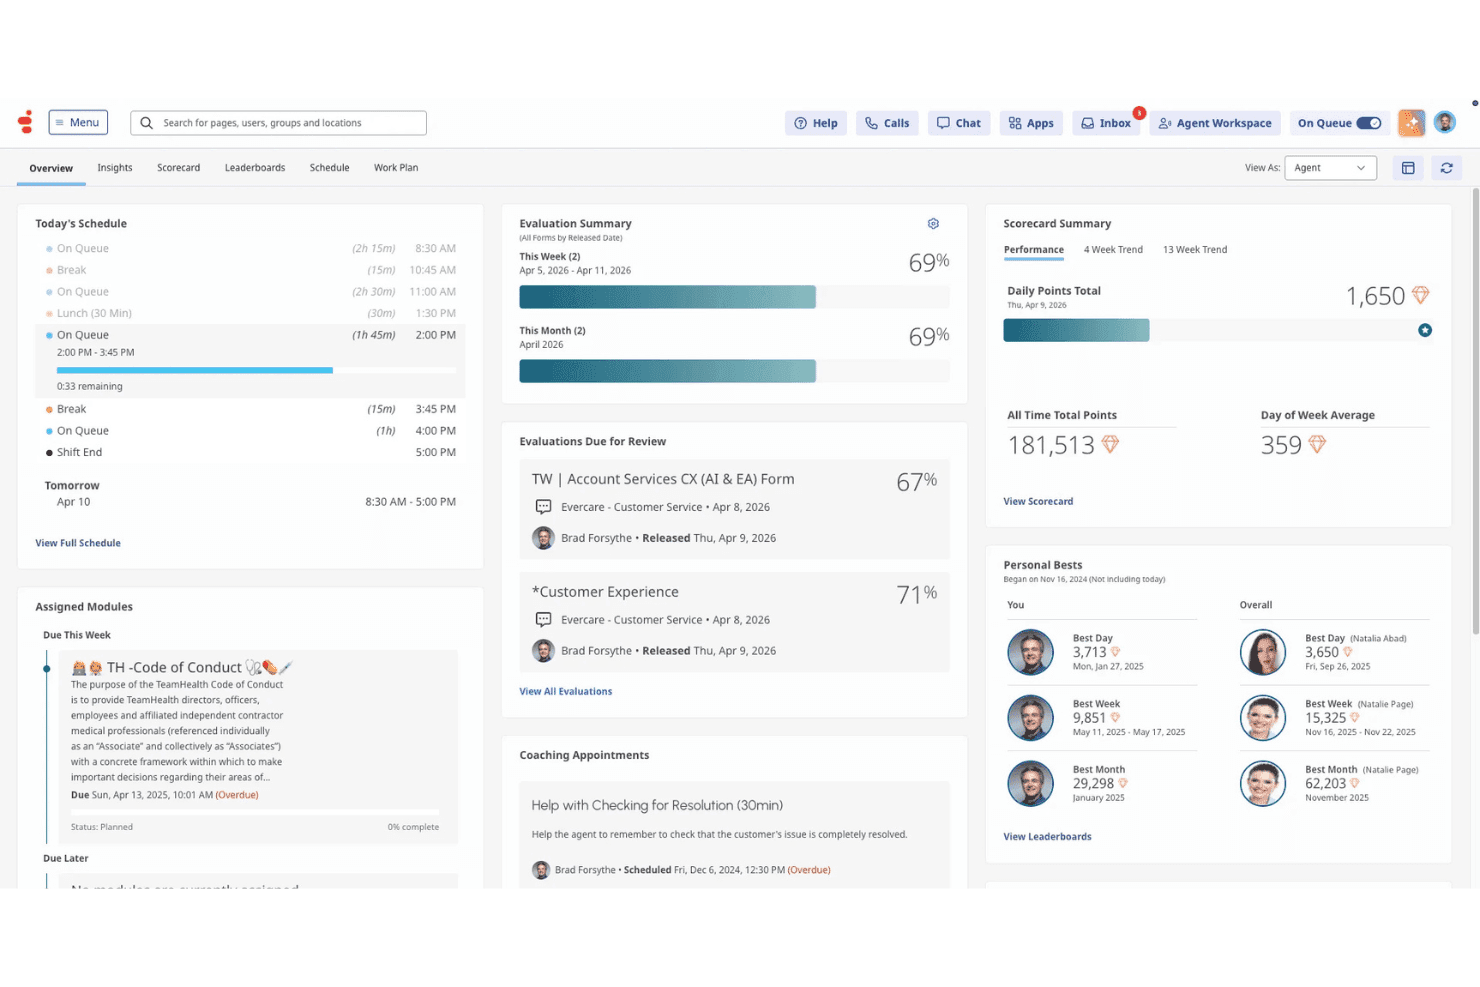This screenshot has width=1480, height=987.
Task: Open the user profile avatar
Action: pyautogui.click(x=1444, y=122)
